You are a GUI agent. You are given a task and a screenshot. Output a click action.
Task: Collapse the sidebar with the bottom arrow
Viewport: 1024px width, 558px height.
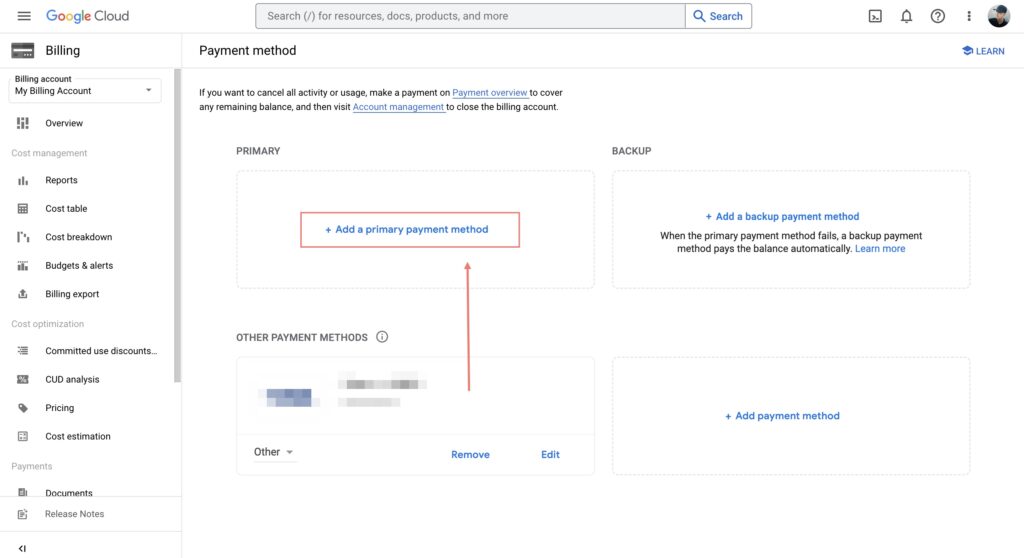point(22,548)
